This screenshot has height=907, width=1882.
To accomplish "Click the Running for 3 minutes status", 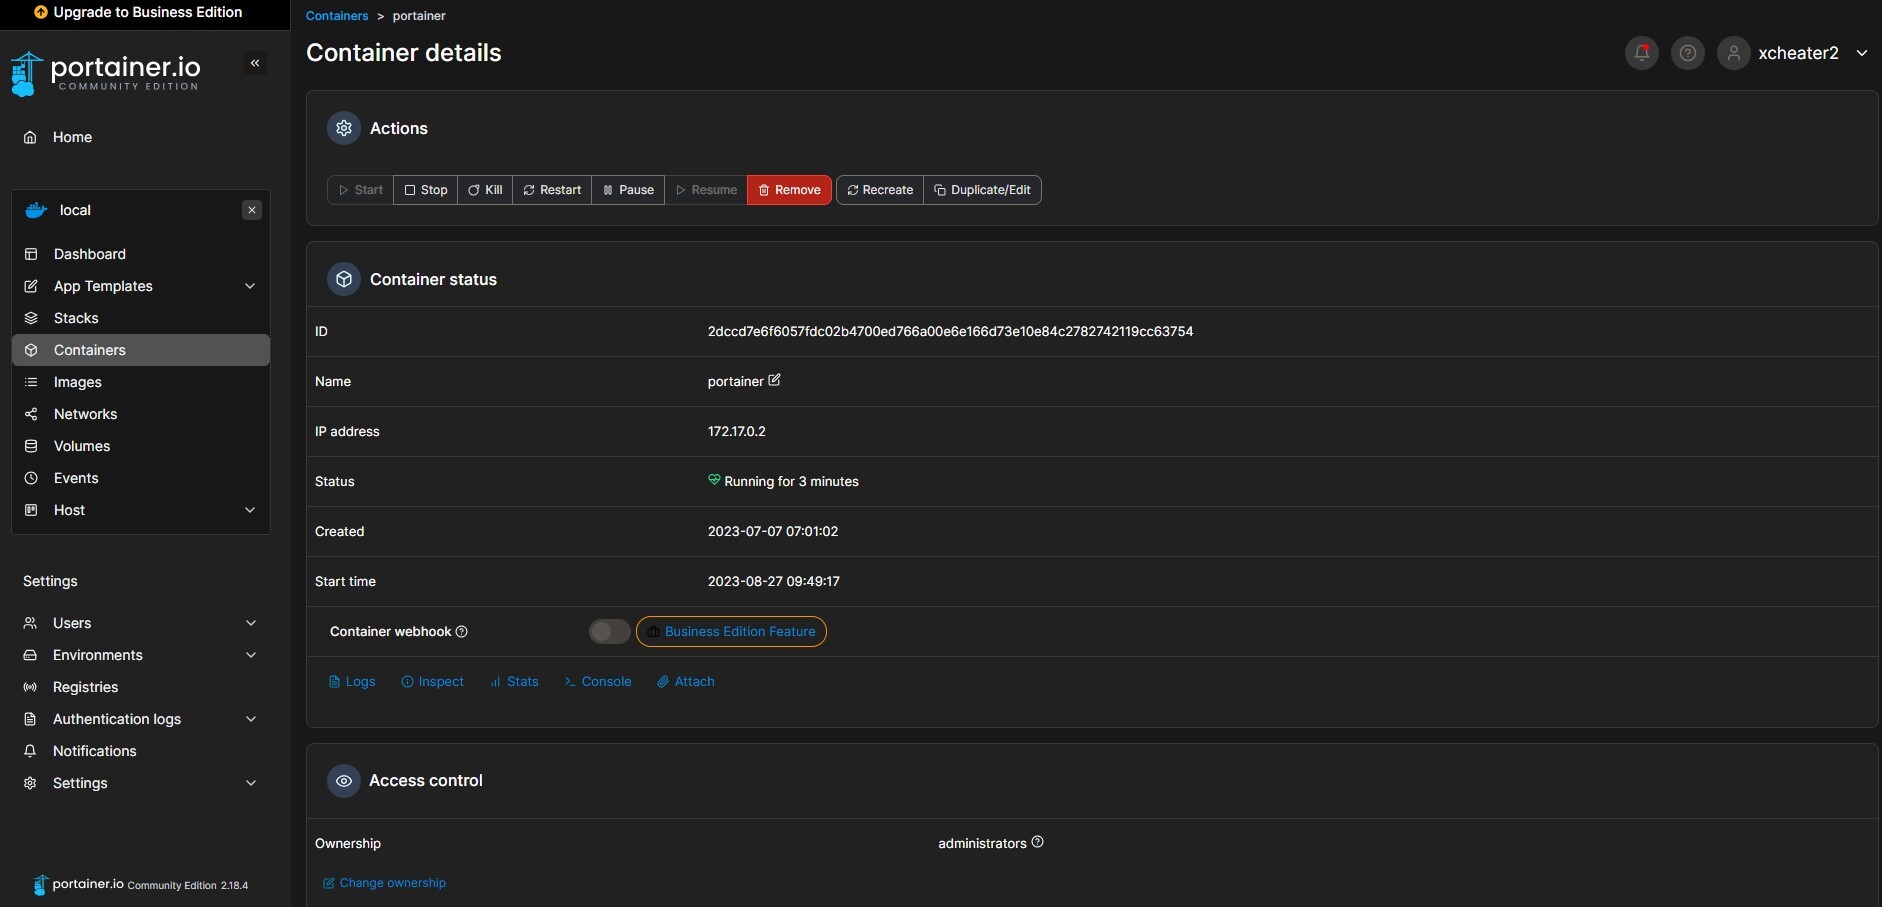I will tap(783, 481).
